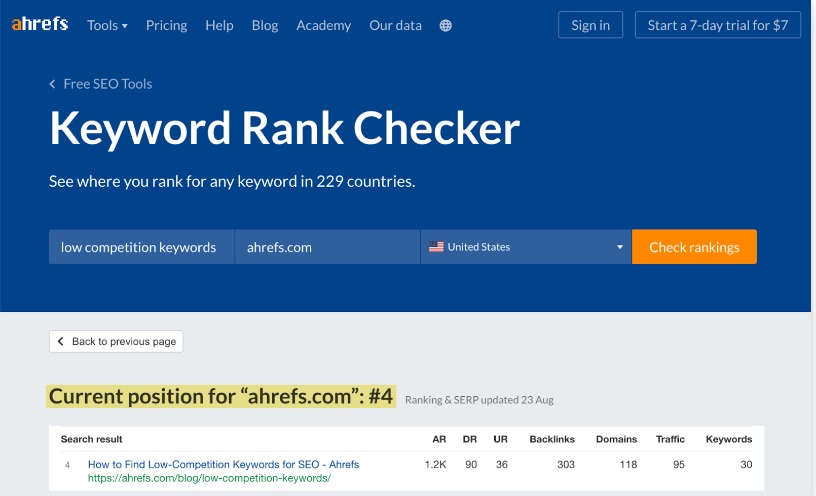The image size is (816, 496).
Task: Click the AR column header
Action: (439, 439)
